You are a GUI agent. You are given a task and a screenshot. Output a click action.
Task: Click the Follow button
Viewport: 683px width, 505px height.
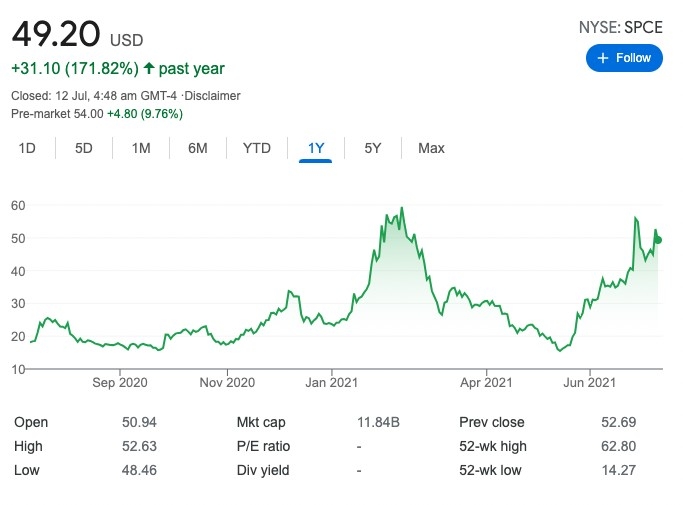[x=624, y=58]
